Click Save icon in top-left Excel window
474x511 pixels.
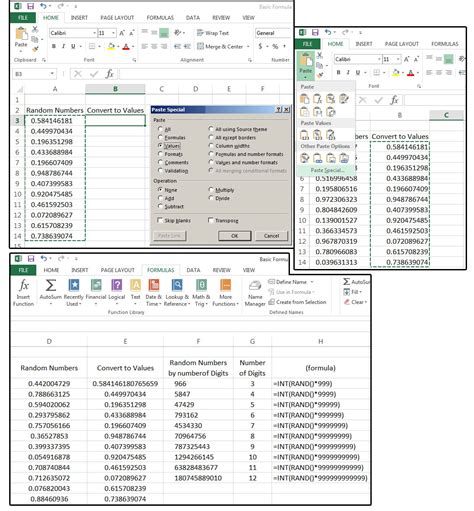point(31,6)
